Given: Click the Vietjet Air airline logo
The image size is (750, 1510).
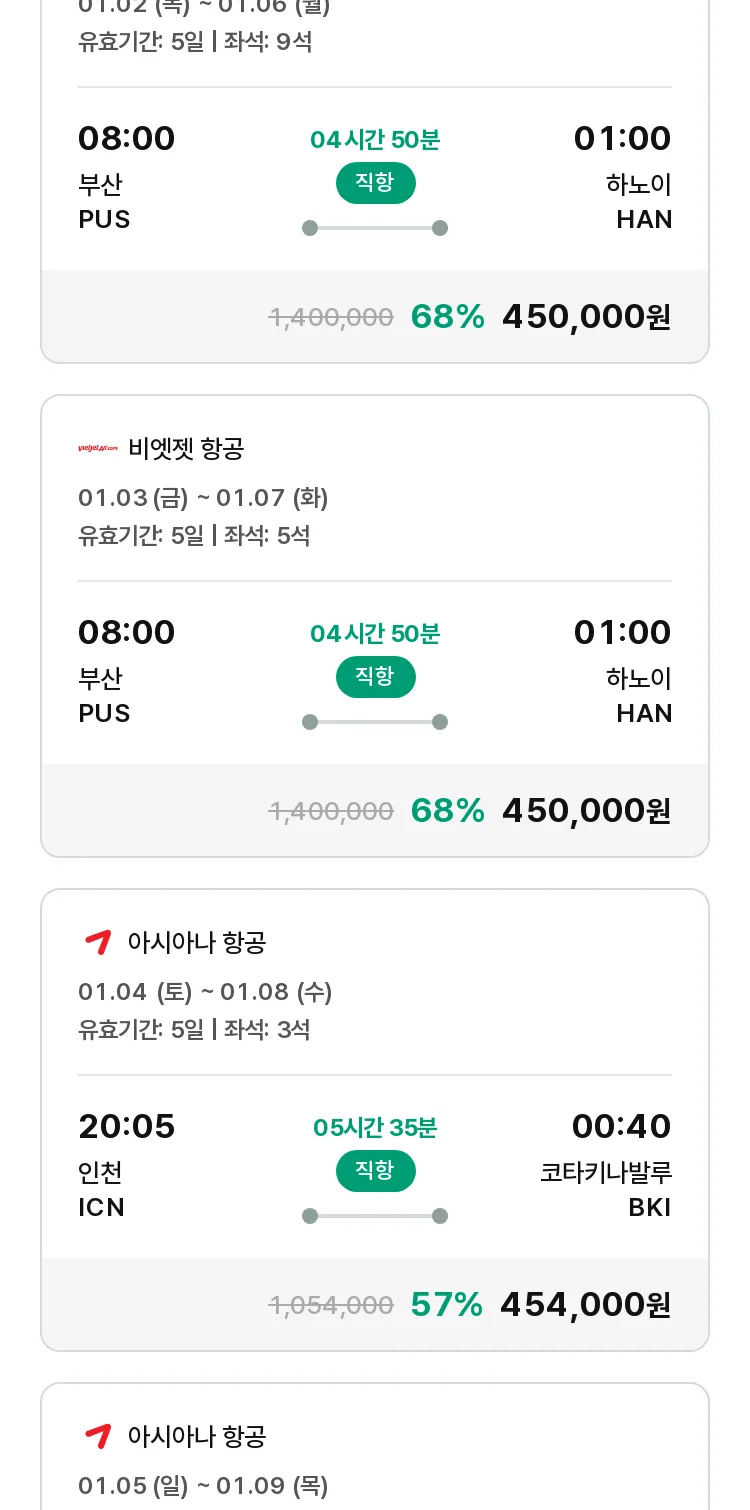Looking at the screenshot, I should pyautogui.click(x=98, y=449).
